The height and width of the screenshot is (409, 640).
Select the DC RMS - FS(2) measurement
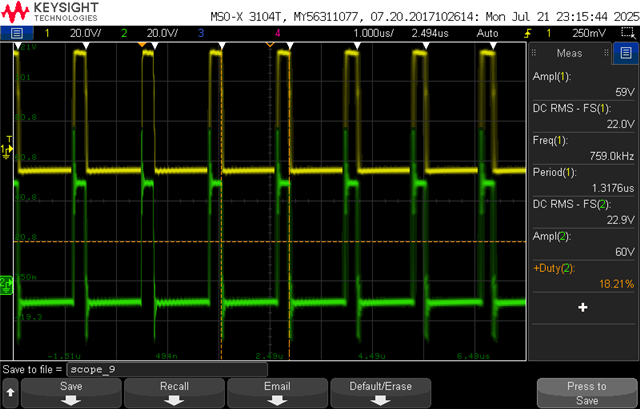point(584,211)
